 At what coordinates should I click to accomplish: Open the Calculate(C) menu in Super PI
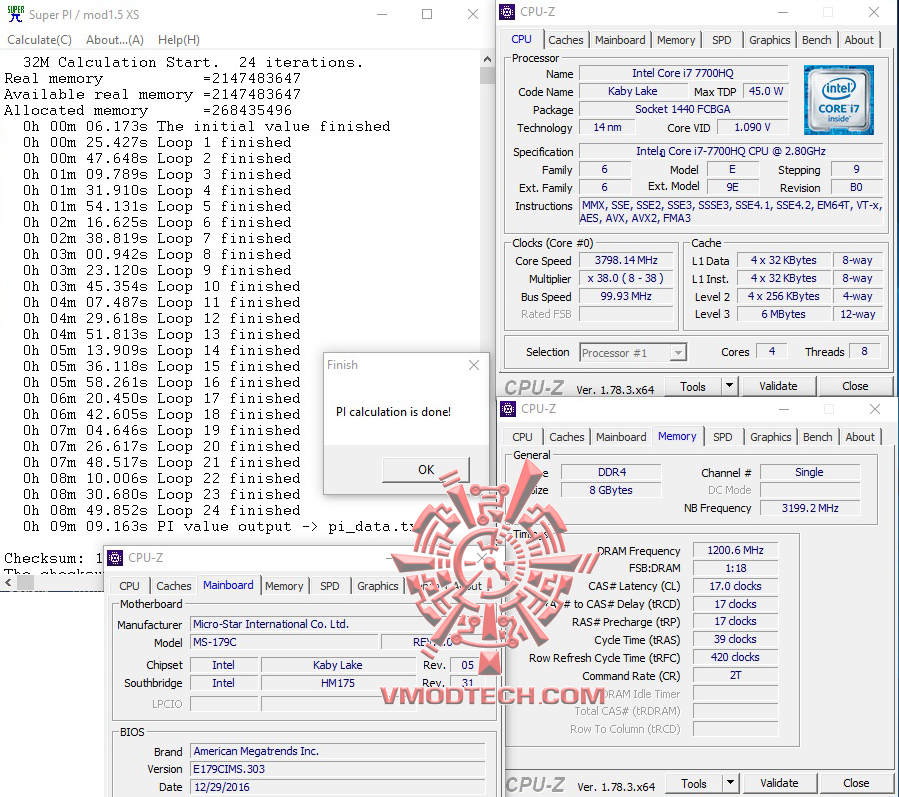coord(40,40)
